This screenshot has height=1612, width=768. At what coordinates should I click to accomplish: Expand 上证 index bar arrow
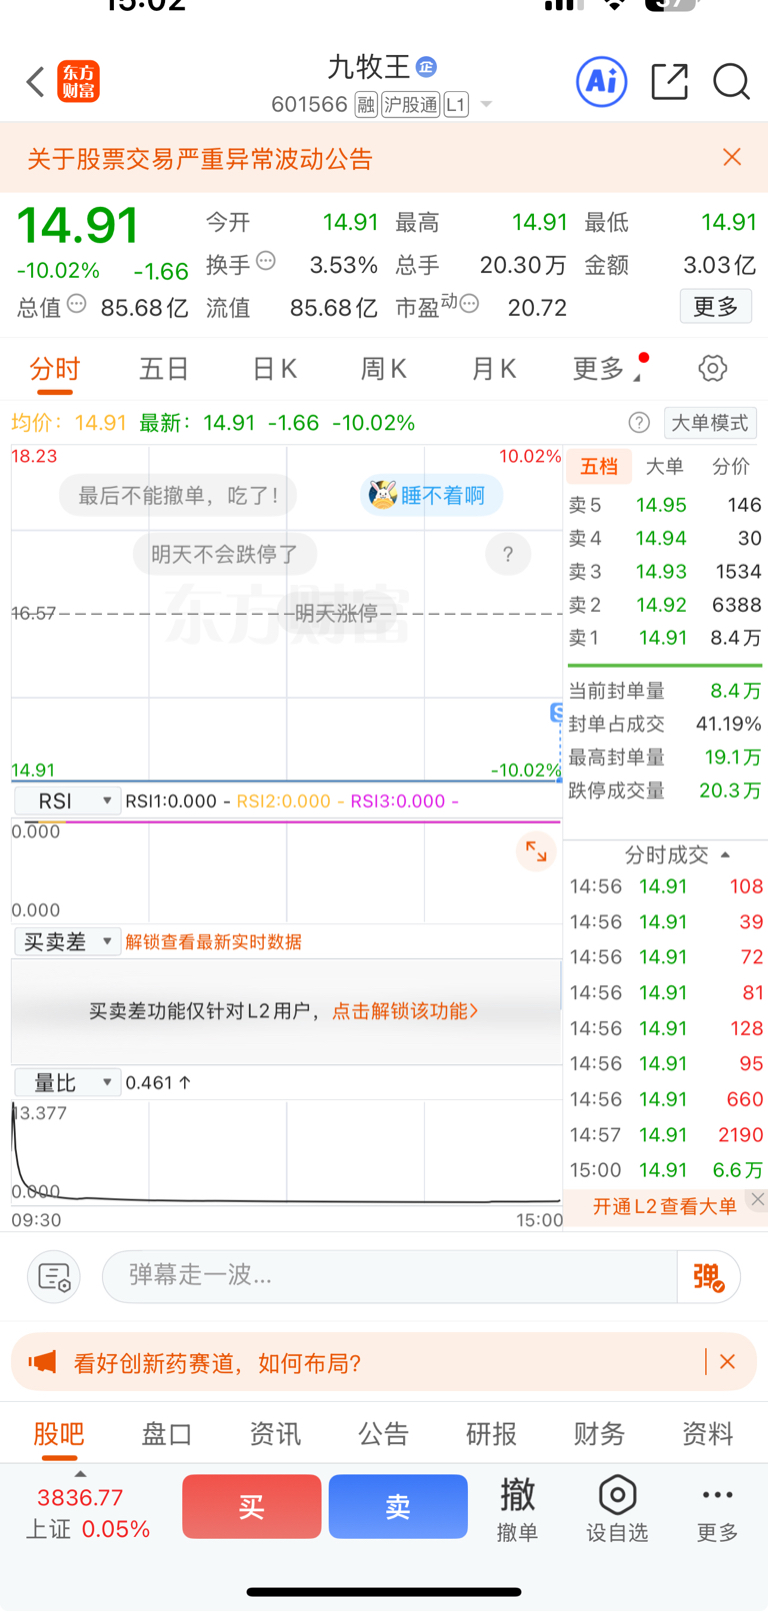[x=80, y=1474]
